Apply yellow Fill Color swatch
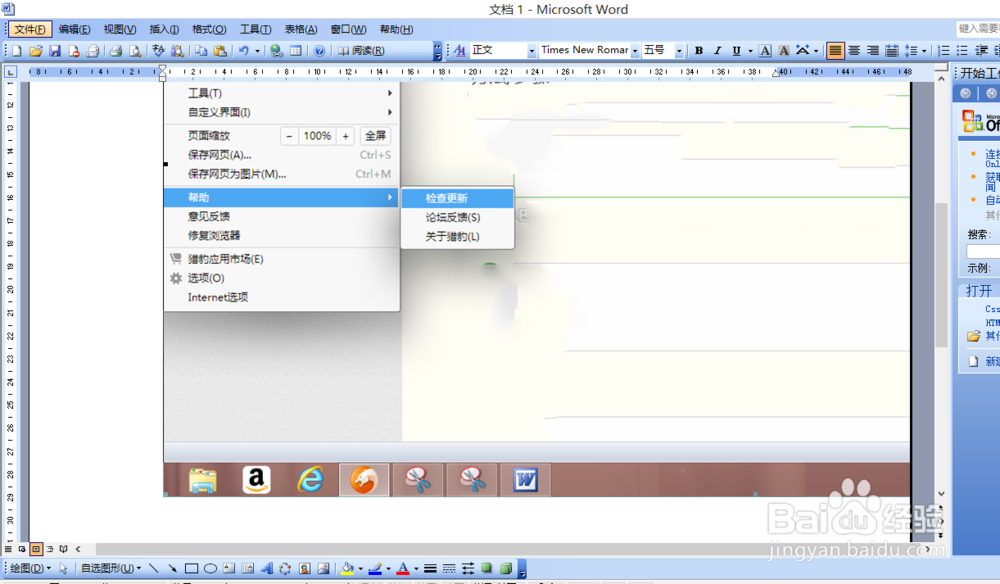The width and height of the screenshot is (1000, 584). (x=347, y=568)
